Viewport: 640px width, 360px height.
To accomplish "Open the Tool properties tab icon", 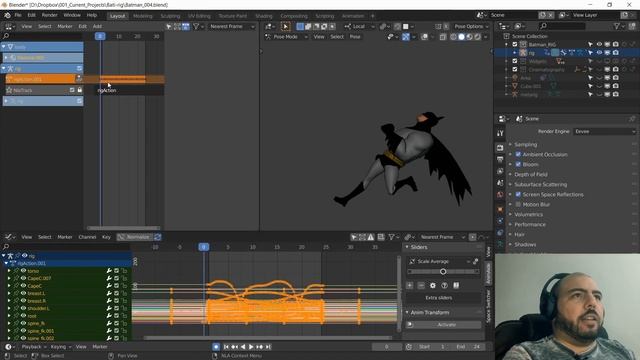I will pos(500,133).
